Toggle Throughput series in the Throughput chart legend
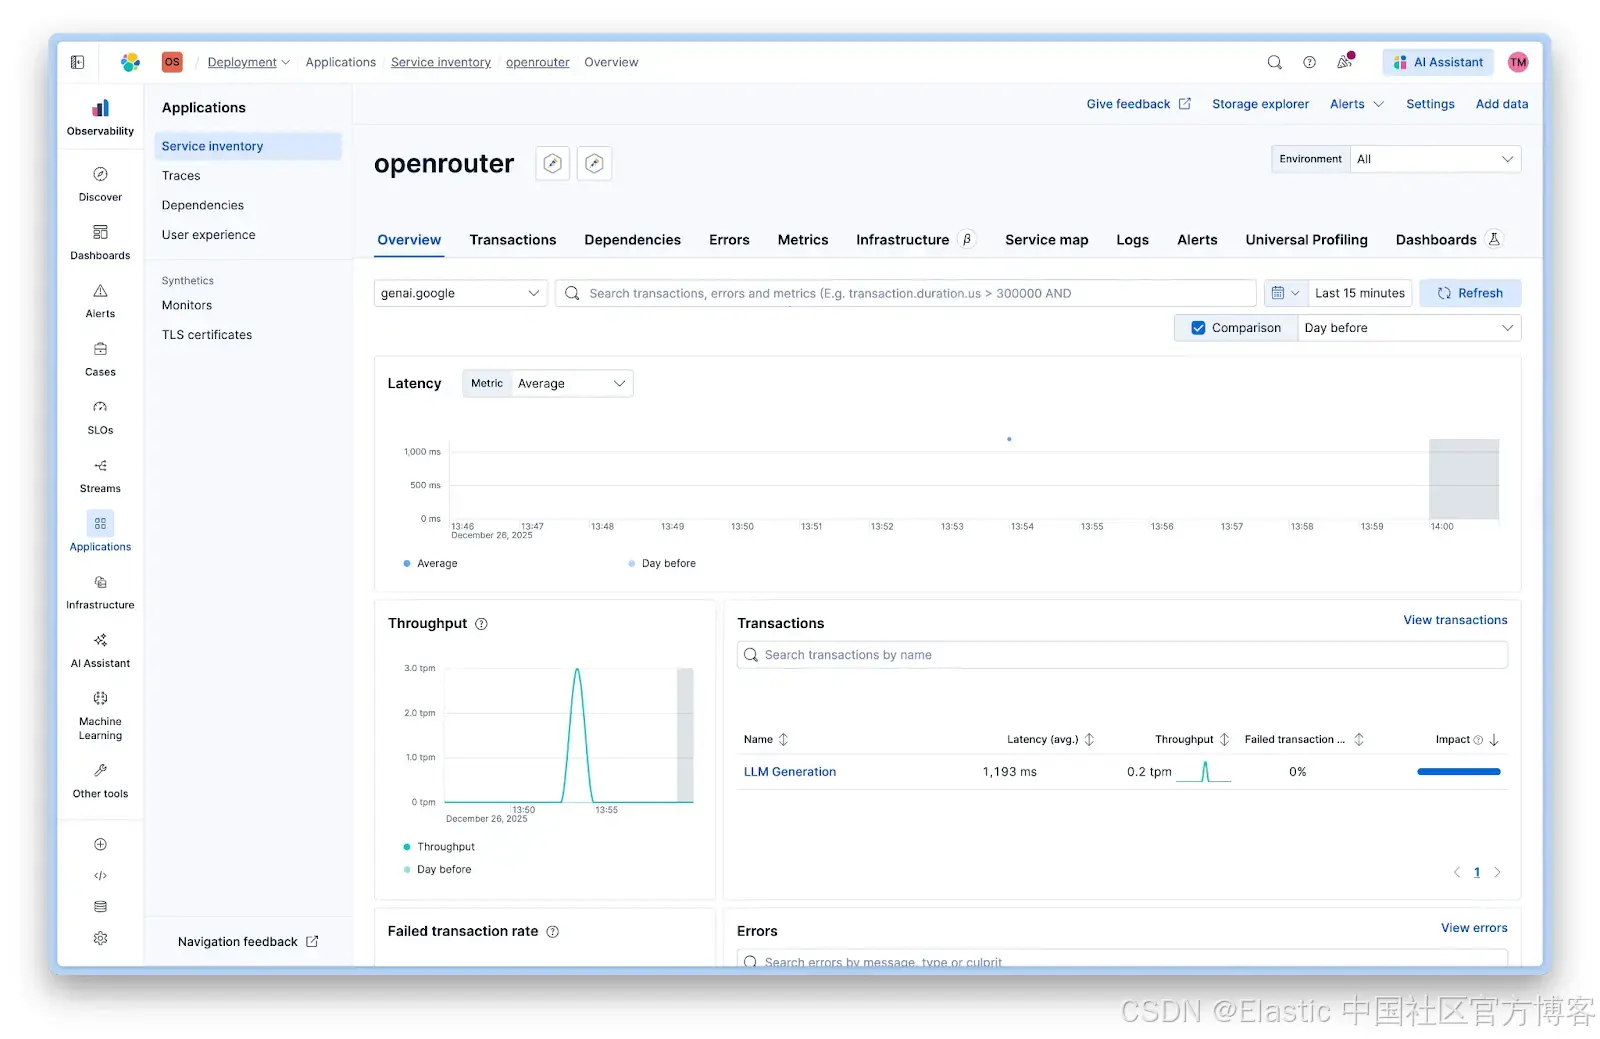The width and height of the screenshot is (1600, 1039). point(439,847)
